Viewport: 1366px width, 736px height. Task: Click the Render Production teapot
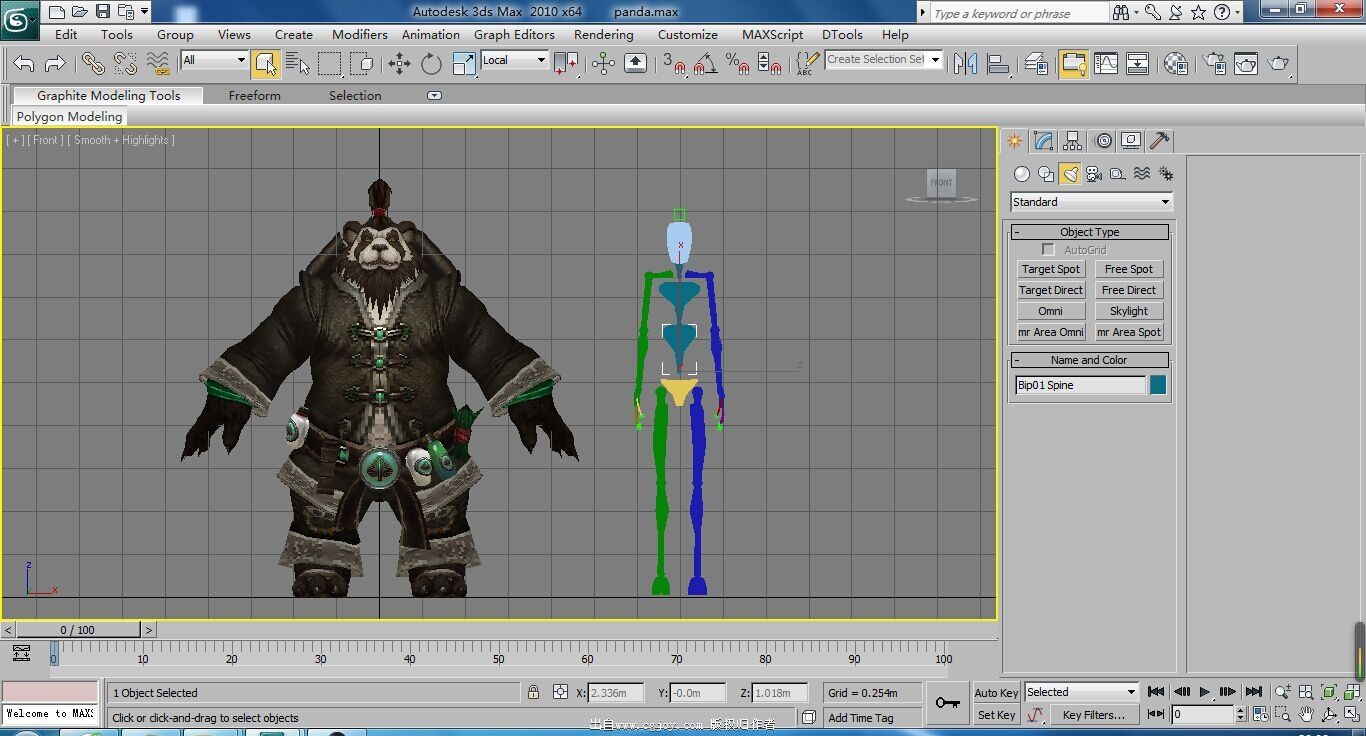click(x=1279, y=64)
